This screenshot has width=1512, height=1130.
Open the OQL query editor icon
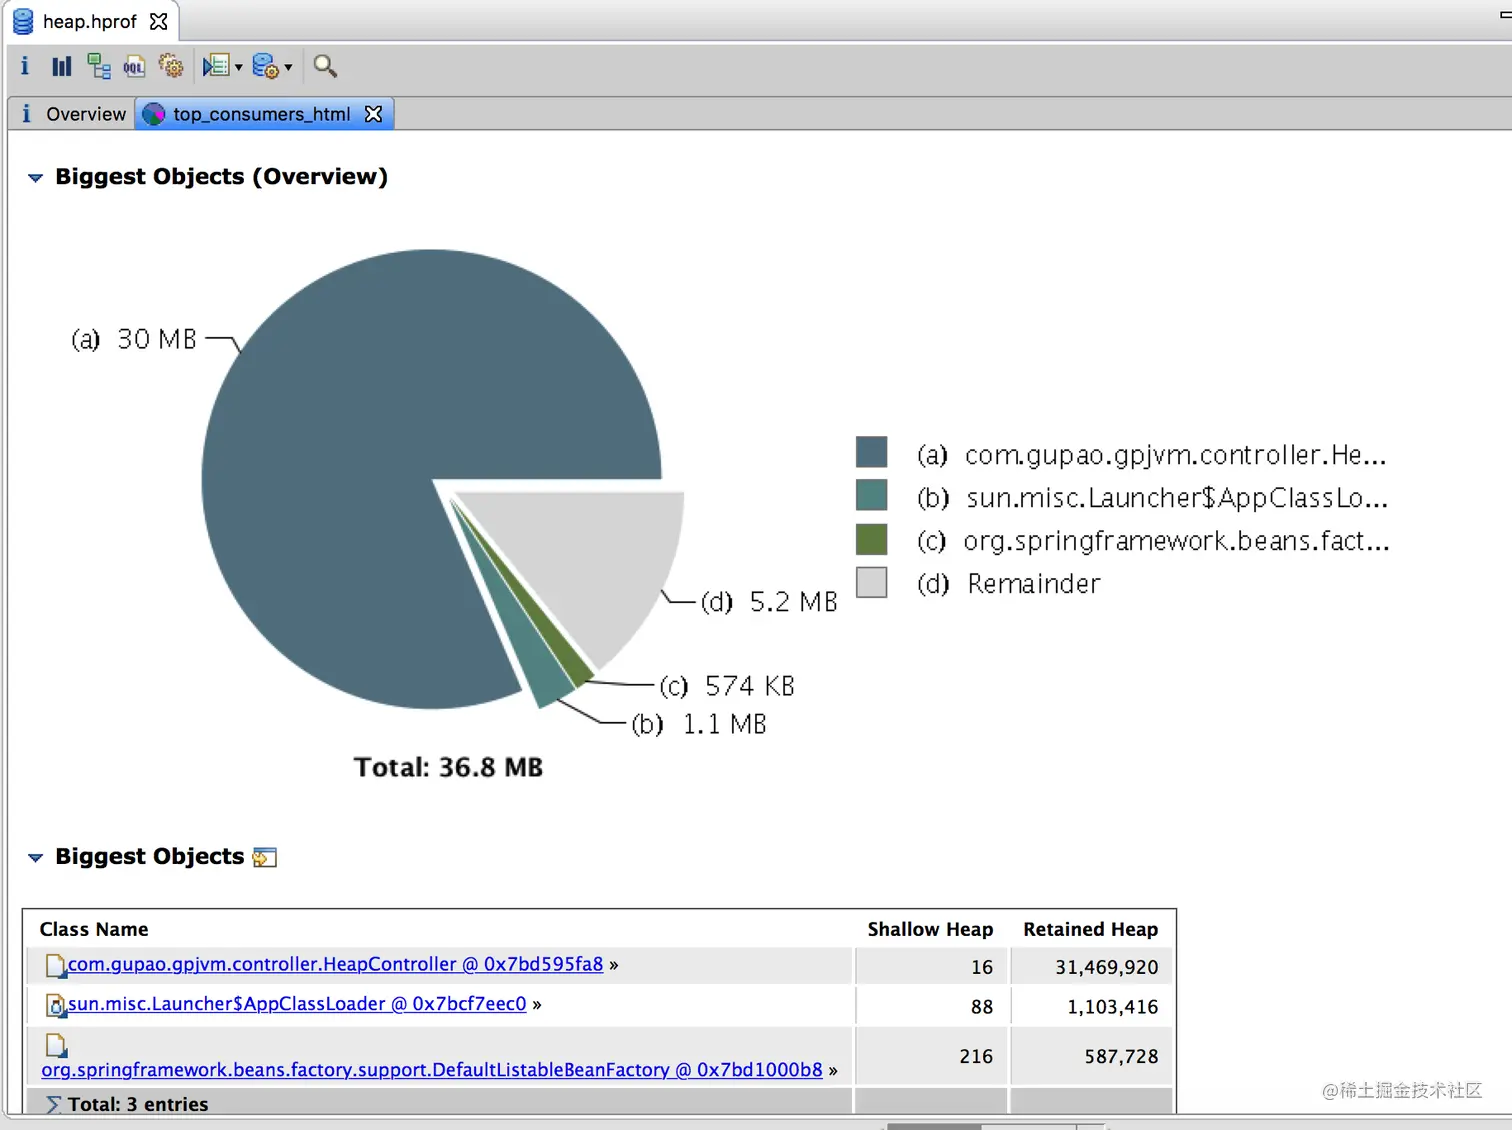click(x=134, y=66)
